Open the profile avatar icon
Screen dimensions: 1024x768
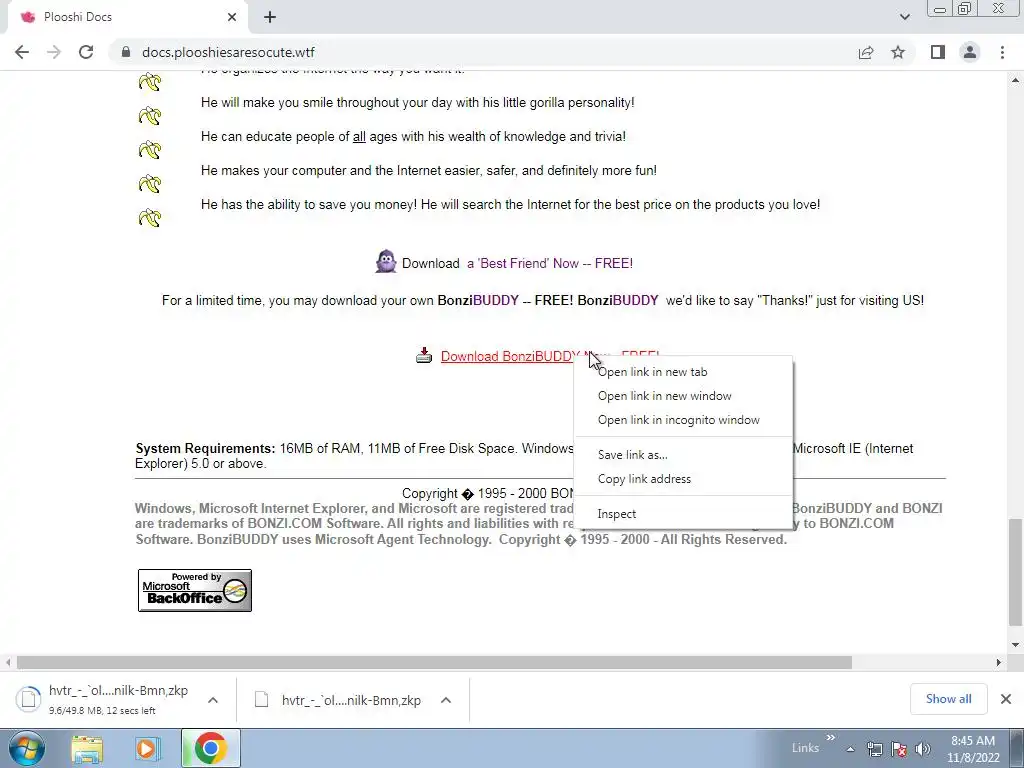[970, 52]
